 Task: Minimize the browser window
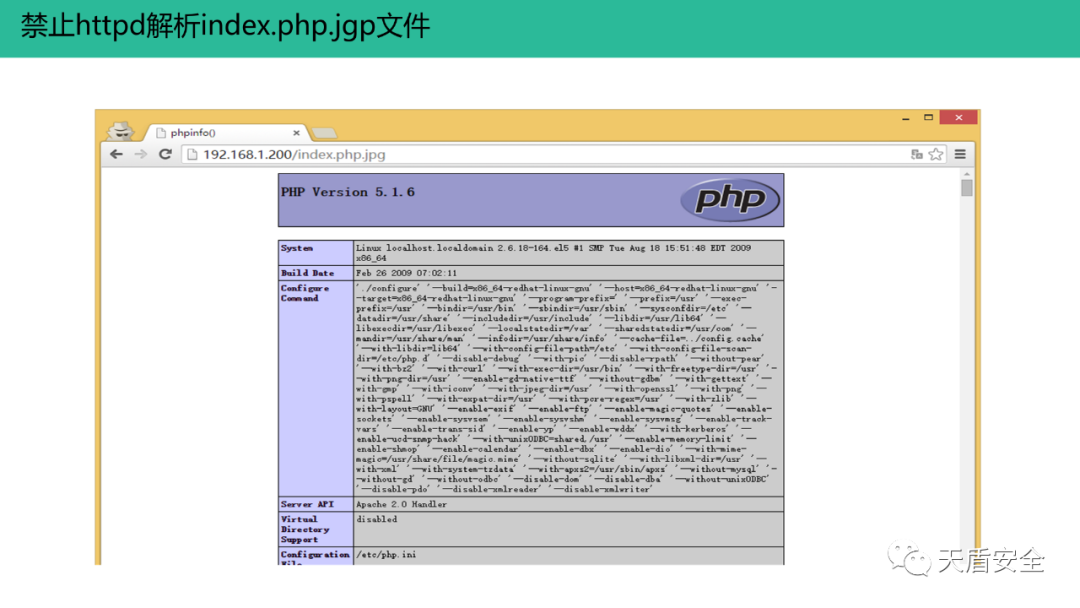tap(906, 118)
